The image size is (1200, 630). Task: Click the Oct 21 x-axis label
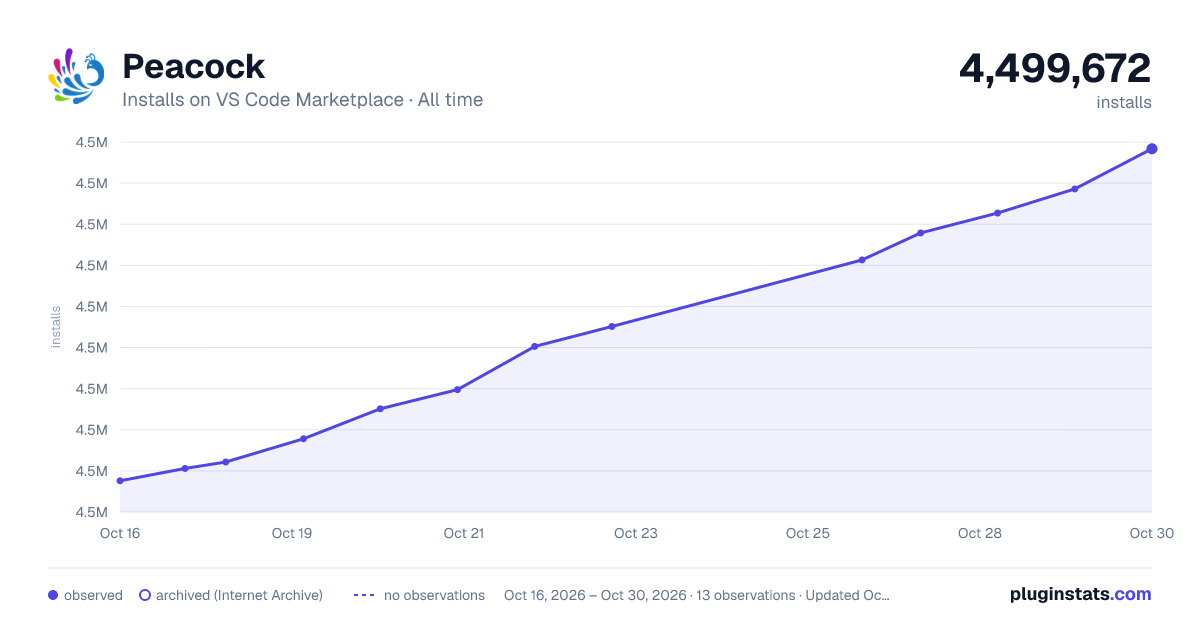[464, 533]
